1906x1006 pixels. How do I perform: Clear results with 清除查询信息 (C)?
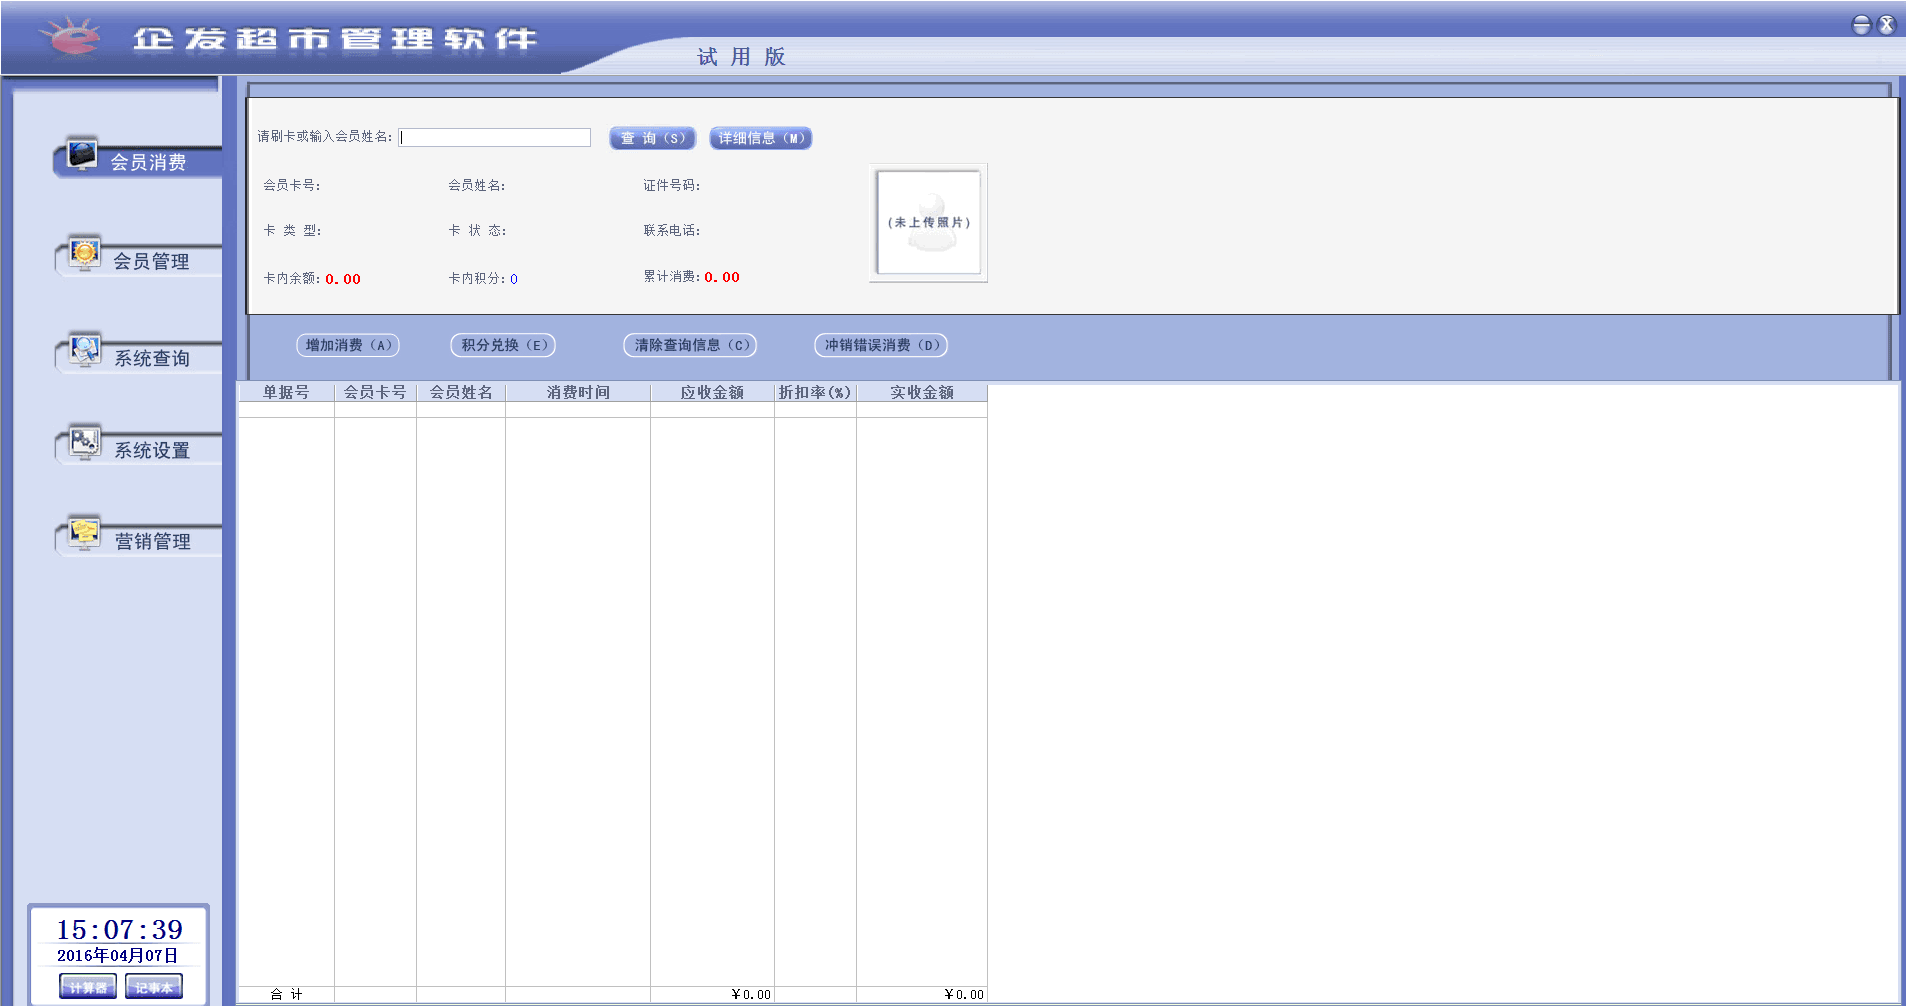click(x=690, y=345)
